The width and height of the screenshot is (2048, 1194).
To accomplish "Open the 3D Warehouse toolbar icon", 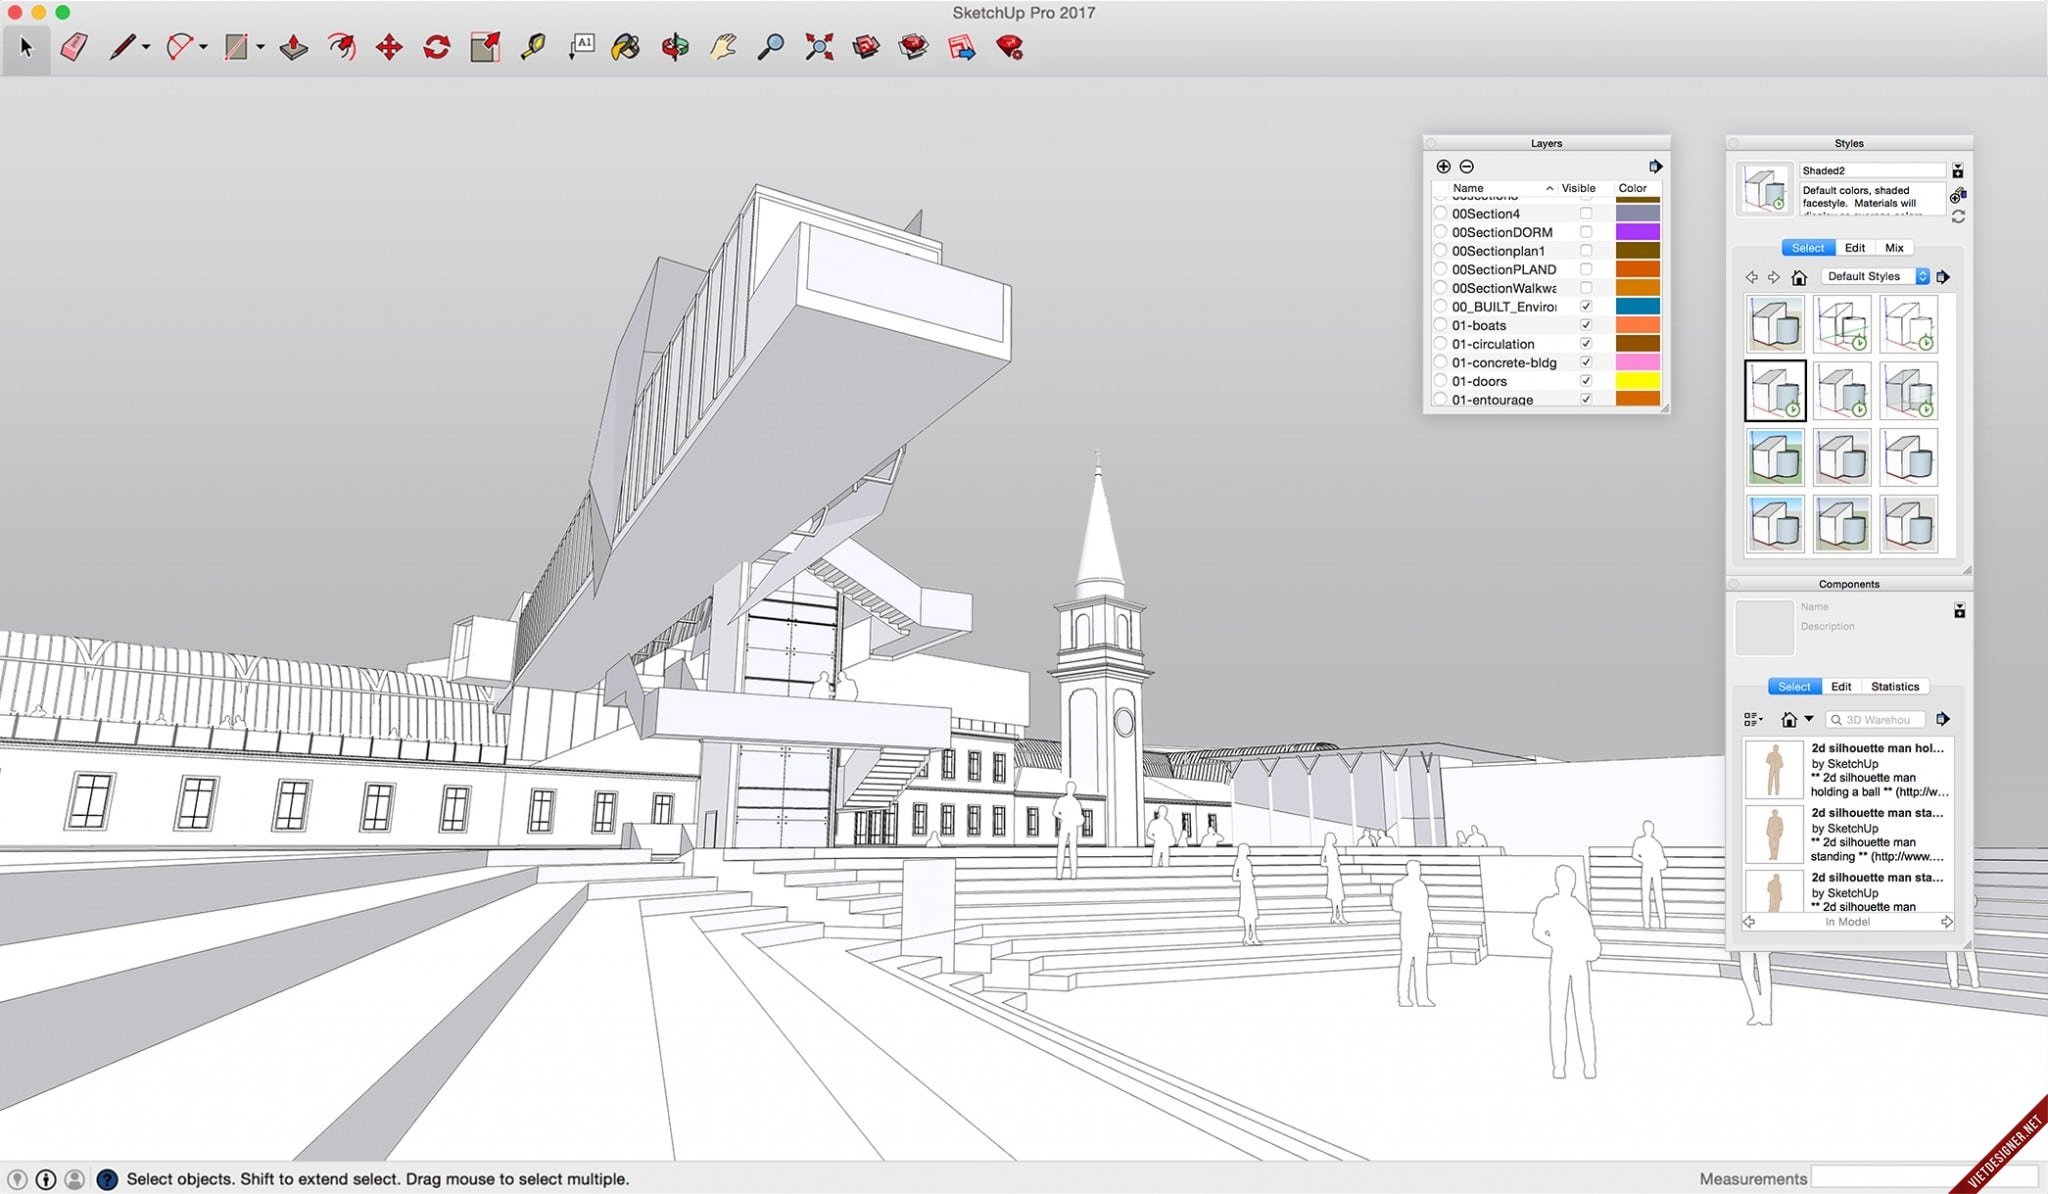I will point(866,46).
